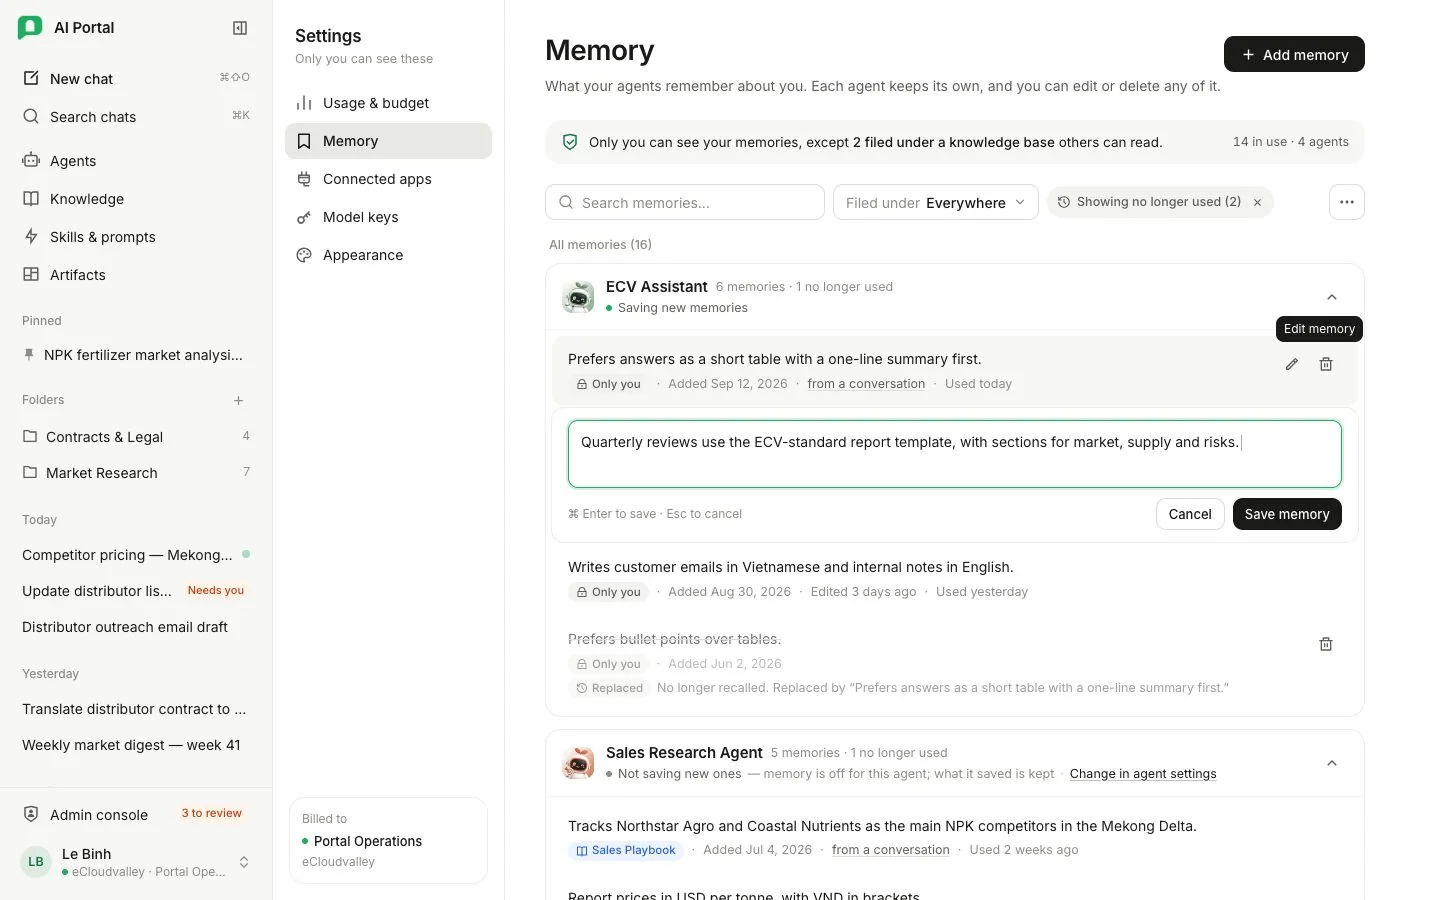Image resolution: width=1440 pixels, height=900 pixels.
Task: Click the ECV Assistant avatar
Action: [578, 297]
